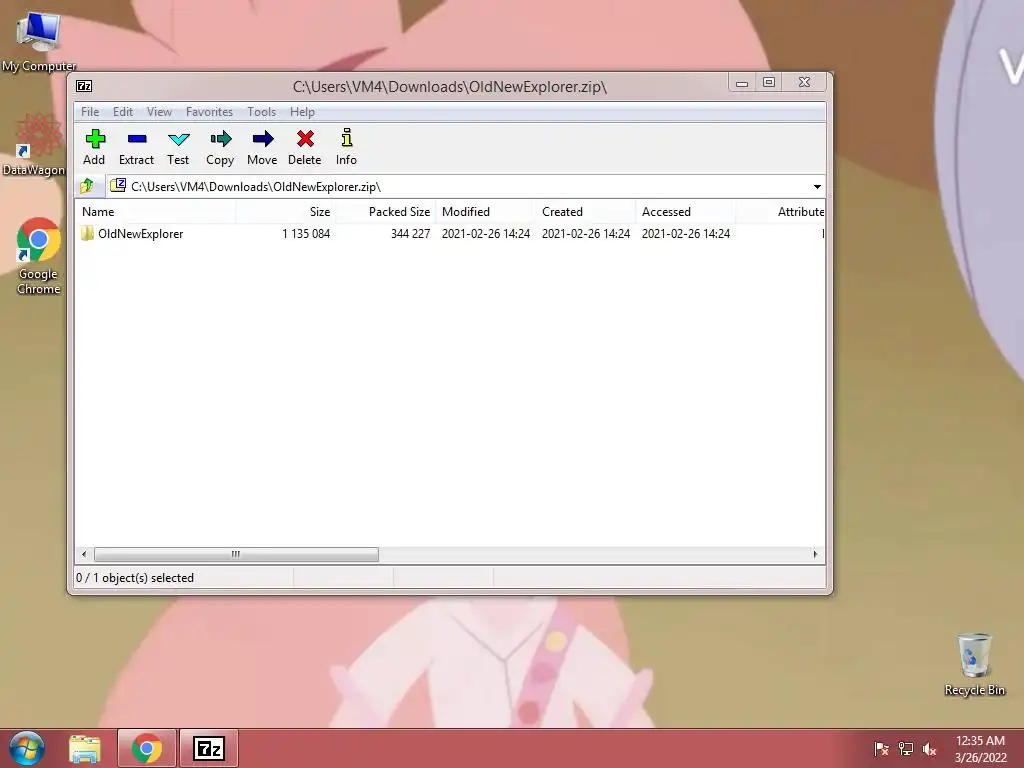Go up one folder level icon
This screenshot has width=1024, height=768.
pos(88,187)
